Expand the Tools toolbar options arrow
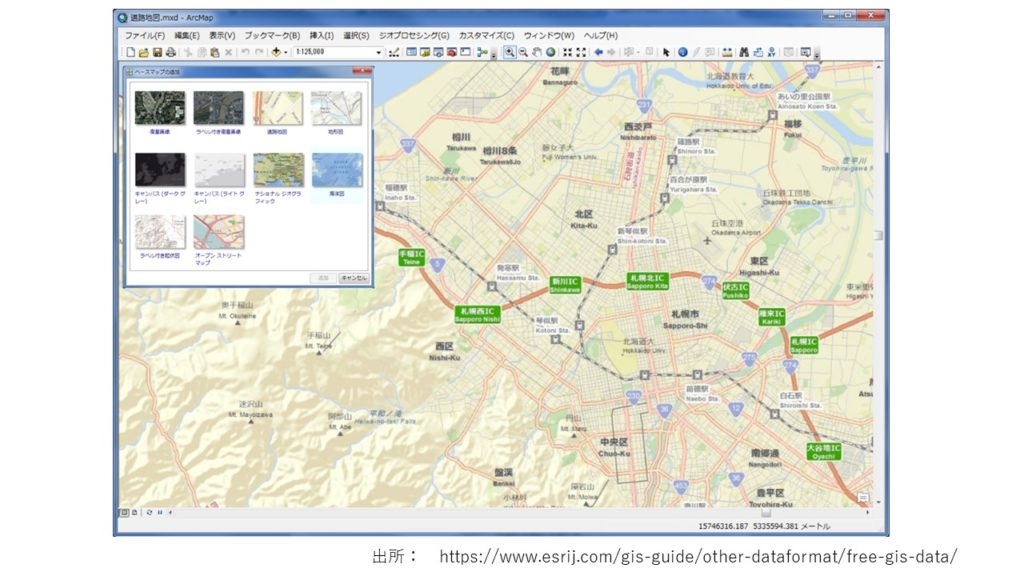Screen dimensions: 1024x576 (816, 54)
